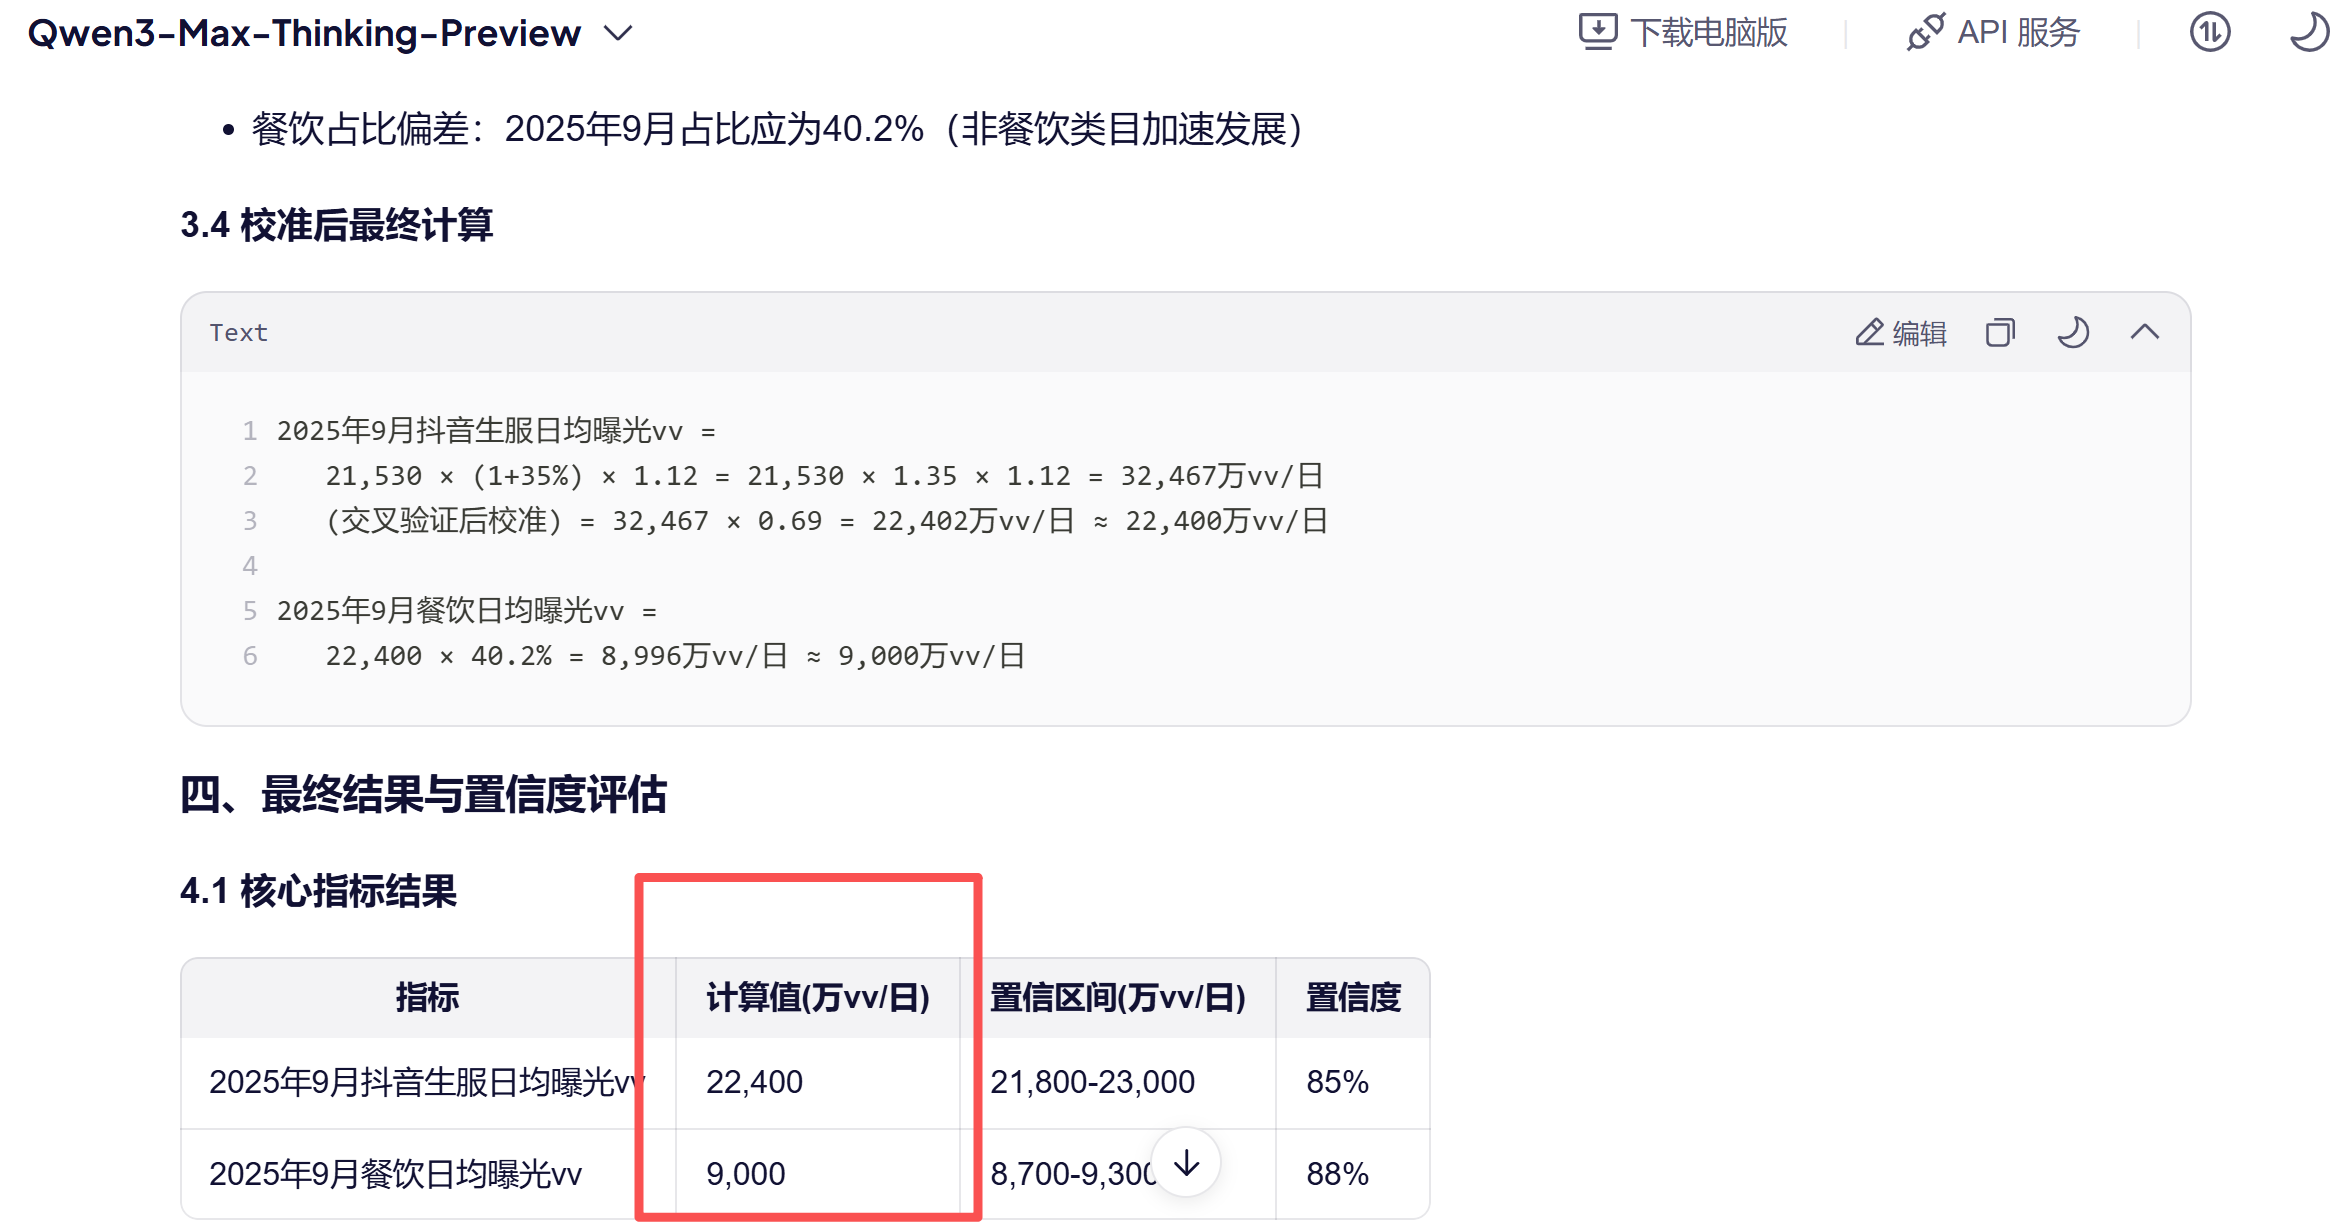The height and width of the screenshot is (1231, 2340).
Task: Click the download desktop version icon
Action: click(1597, 31)
